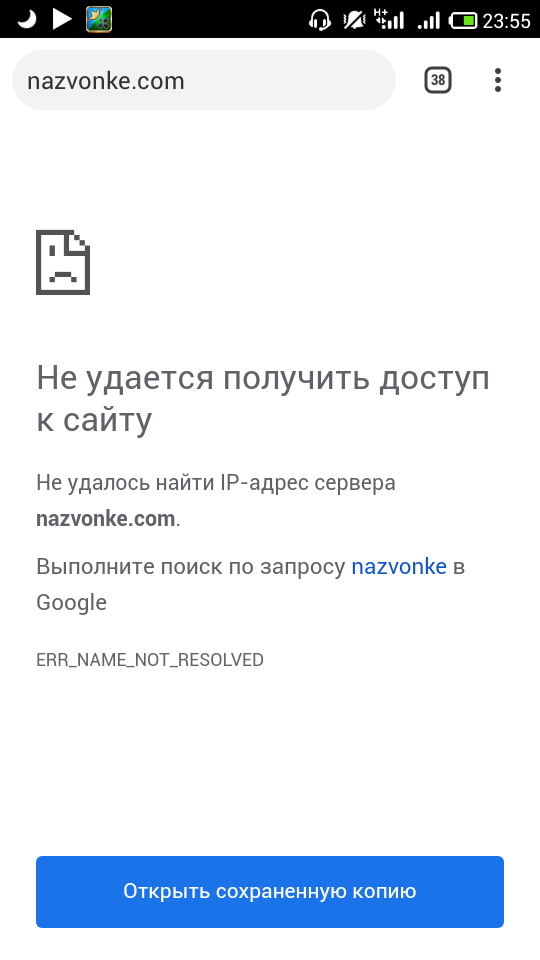This screenshot has width=540, height=960.
Task: Tap the green battery indicator
Action: point(463,21)
